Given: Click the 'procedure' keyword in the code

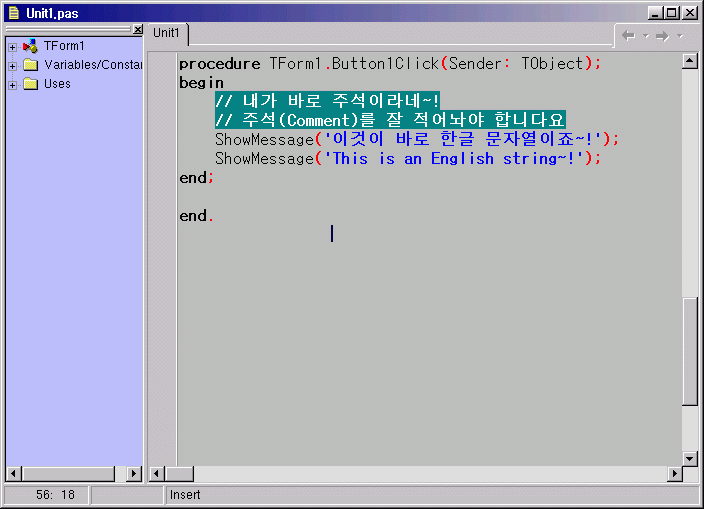Looking at the screenshot, I should click(x=220, y=64).
